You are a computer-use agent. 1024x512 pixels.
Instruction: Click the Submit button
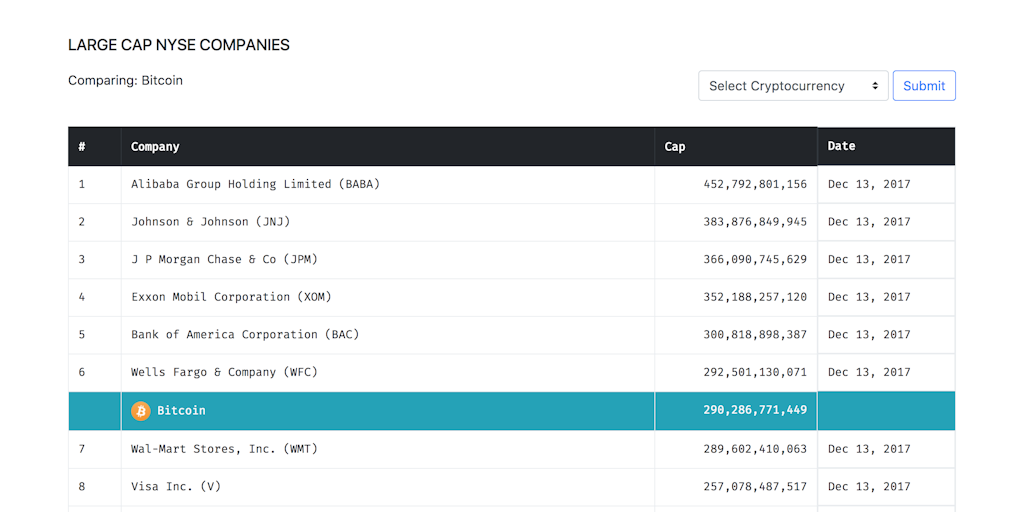tap(923, 86)
